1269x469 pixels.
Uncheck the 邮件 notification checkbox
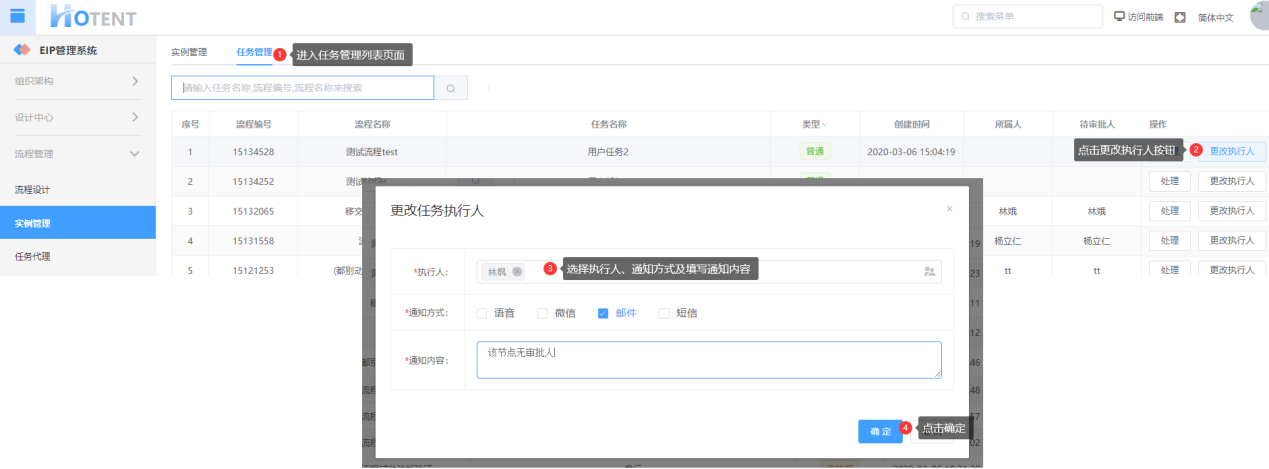pyautogui.click(x=603, y=313)
